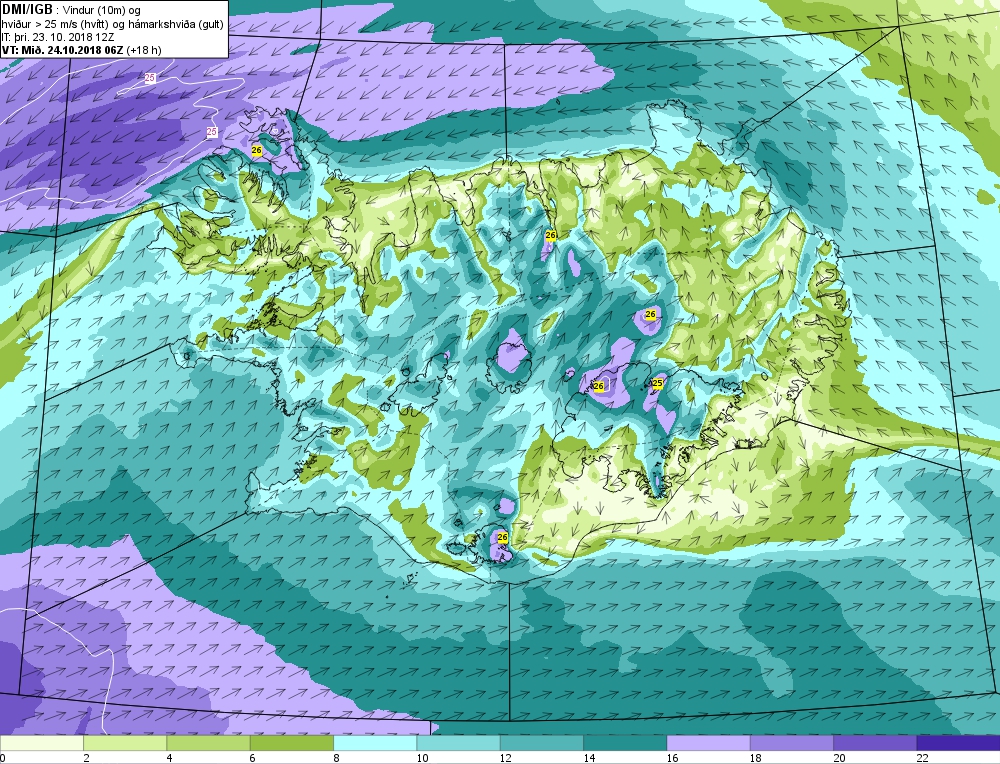Image resolution: width=1000 pixels, height=764 pixels.
Task: Click the yellow 26 gust marker on north coast fjord
Action: tap(551, 235)
